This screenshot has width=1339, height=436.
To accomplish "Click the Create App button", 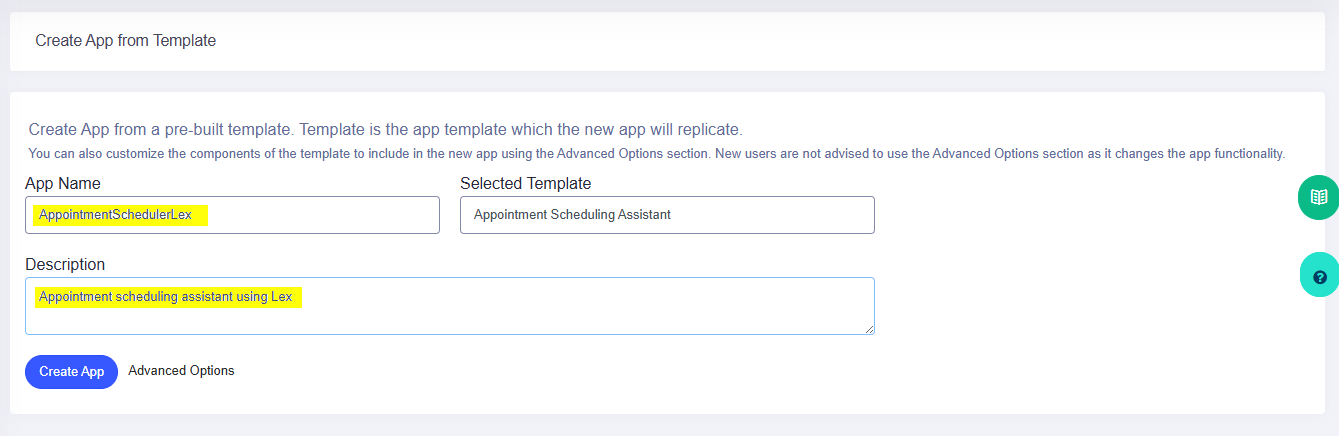I will (x=71, y=372).
